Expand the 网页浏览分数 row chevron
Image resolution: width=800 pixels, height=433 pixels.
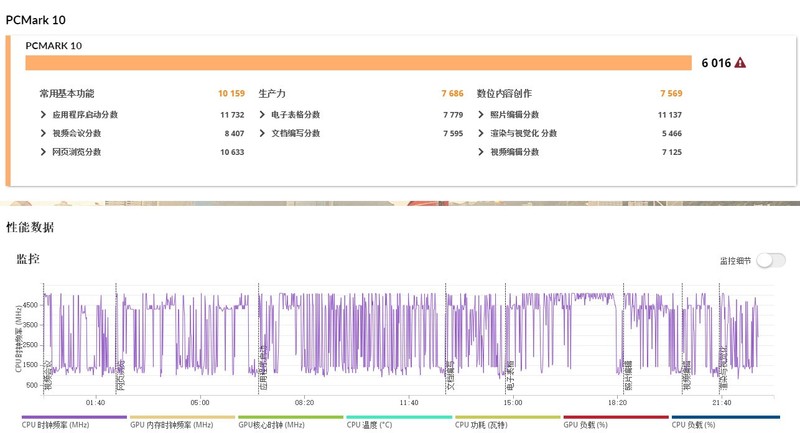43,152
